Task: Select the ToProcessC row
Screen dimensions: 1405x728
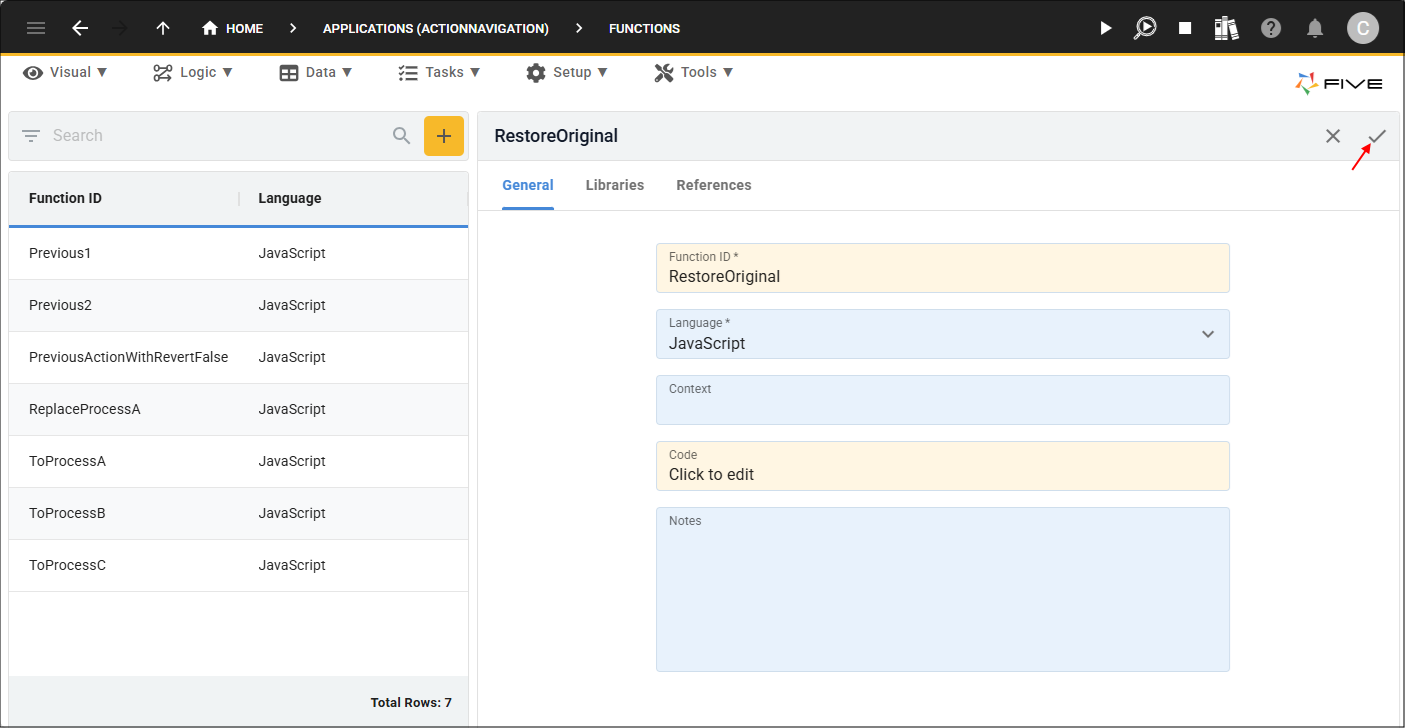Action: tap(238, 566)
